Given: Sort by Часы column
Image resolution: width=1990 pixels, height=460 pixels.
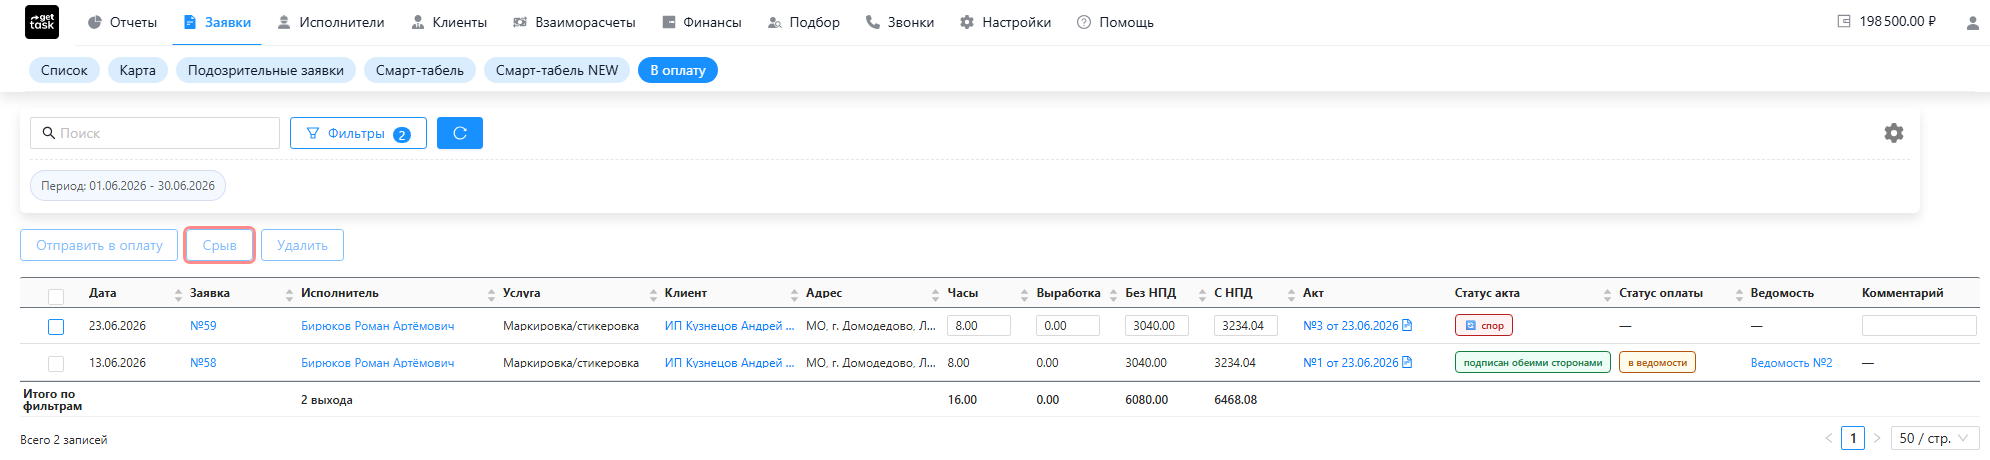Looking at the screenshot, I should coord(1024,294).
